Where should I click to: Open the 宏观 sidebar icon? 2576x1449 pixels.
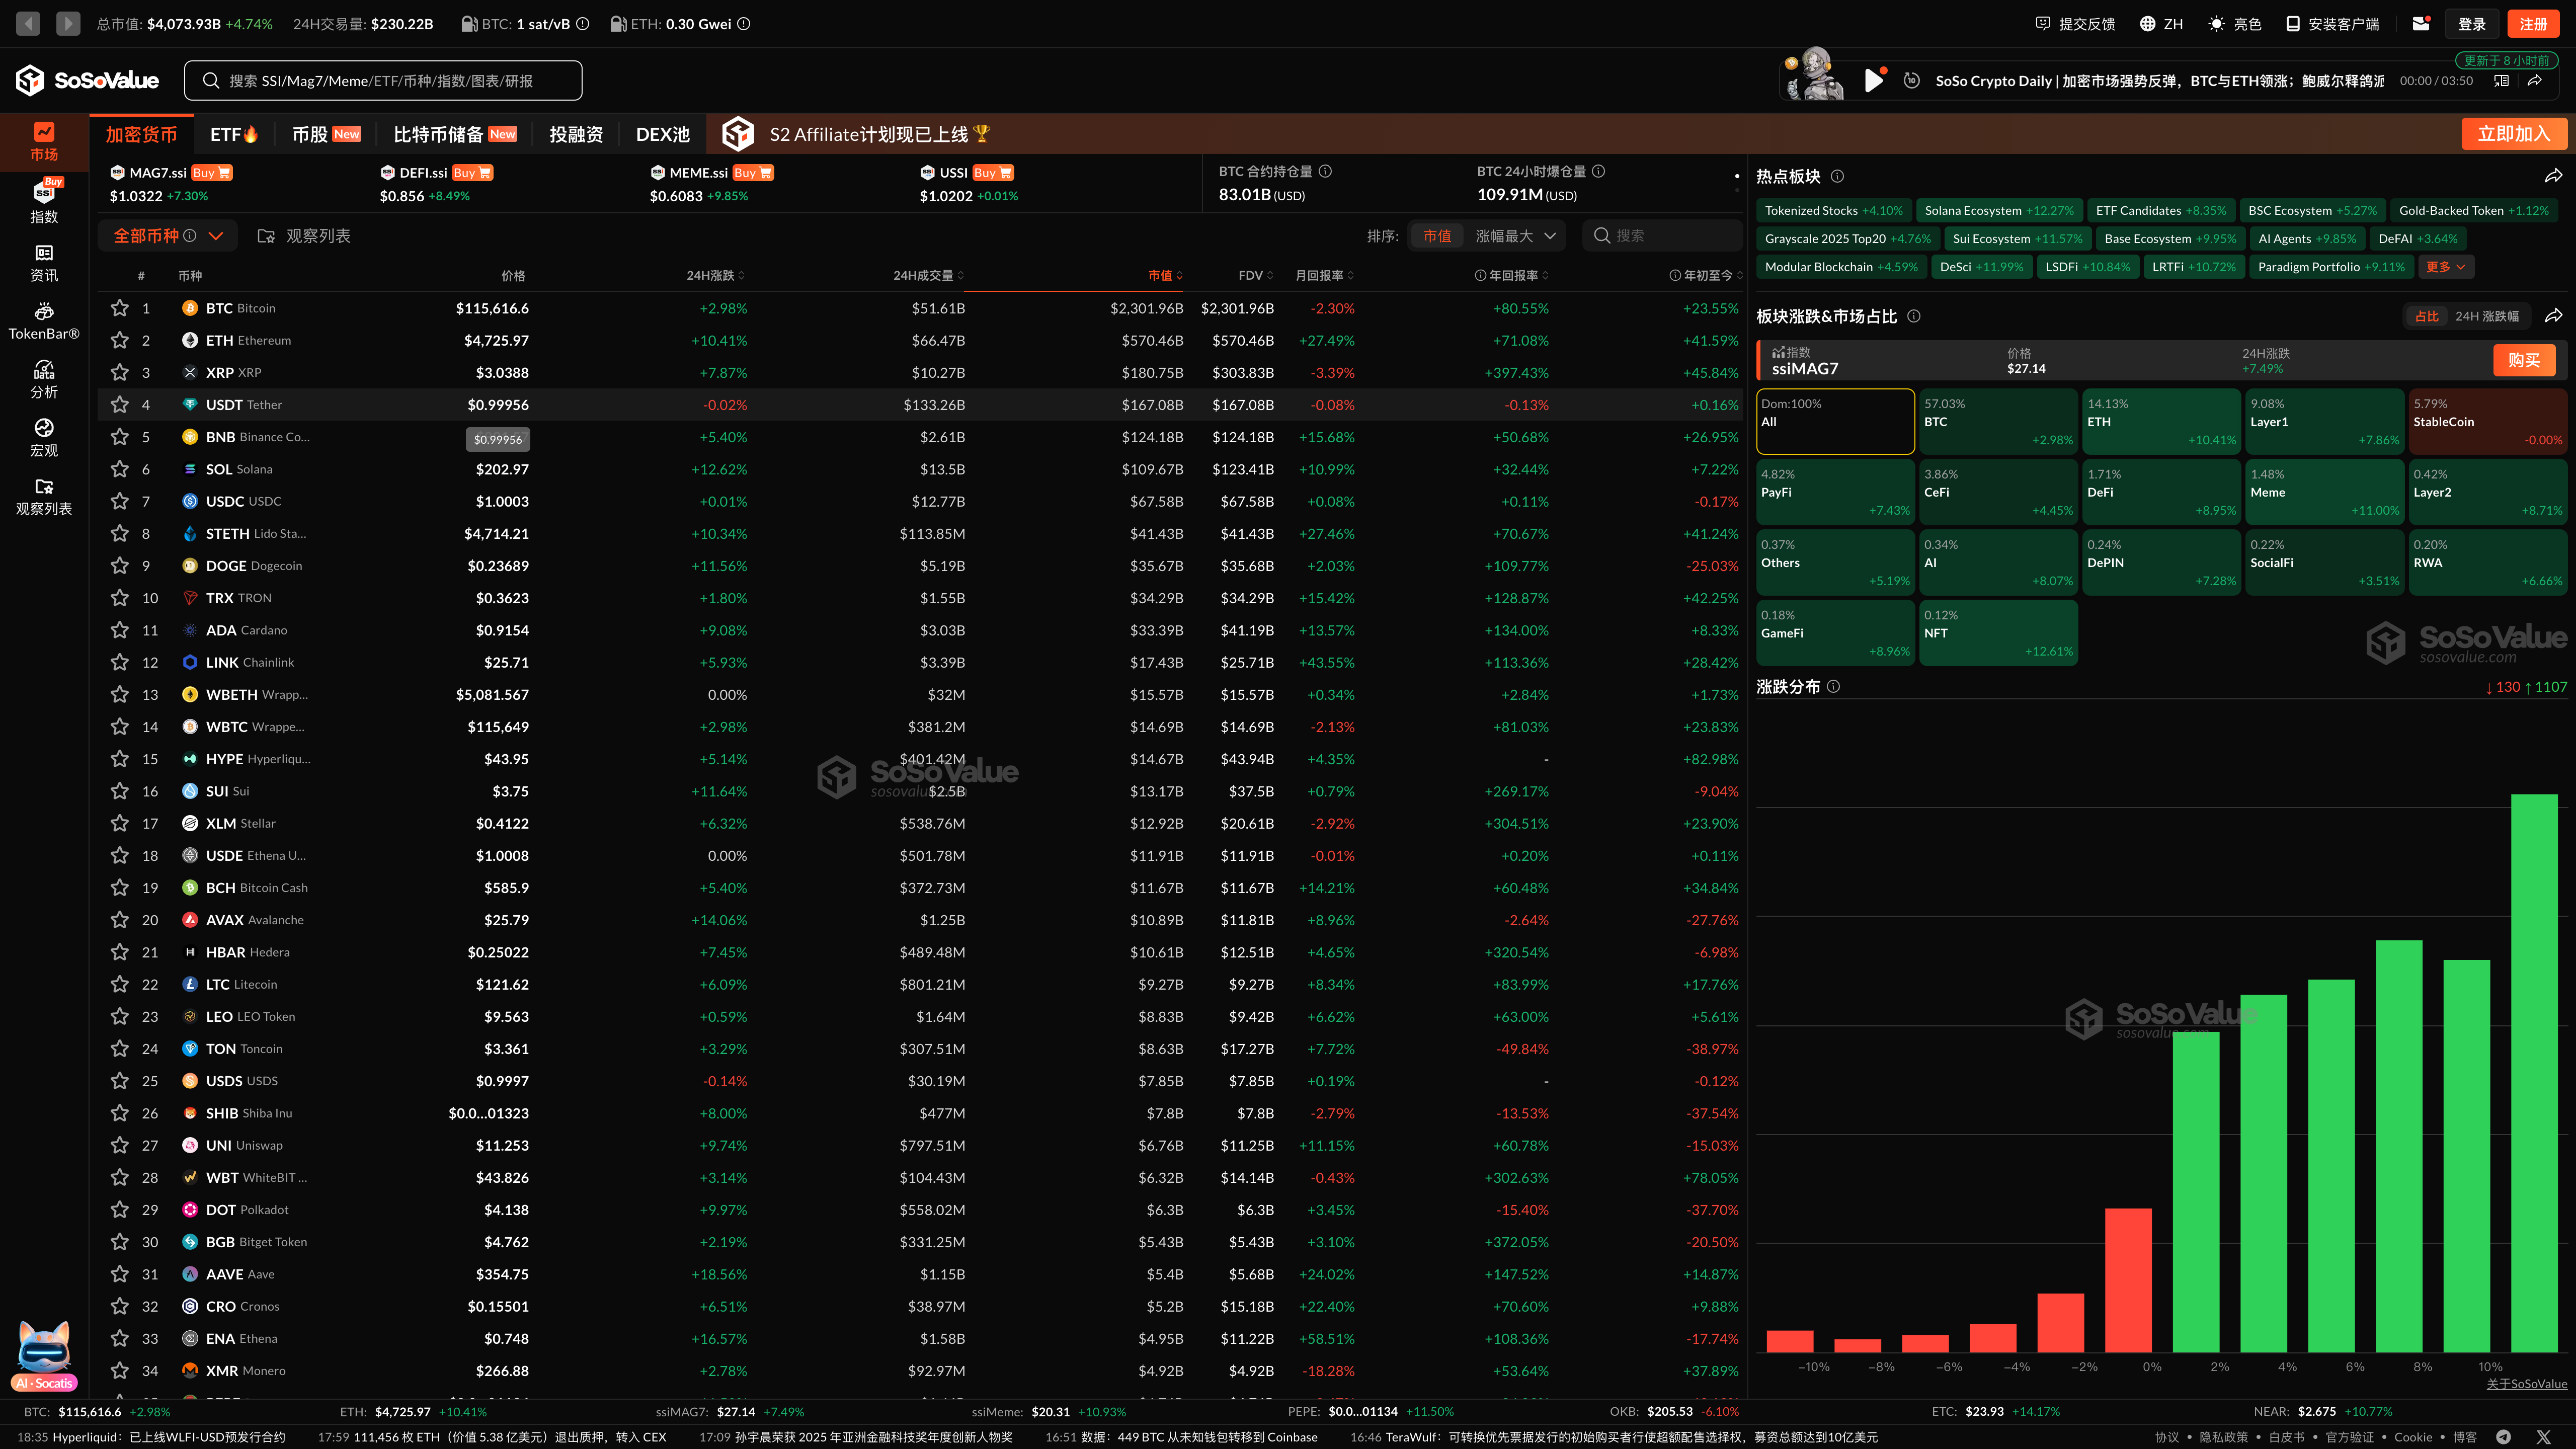coord(44,438)
